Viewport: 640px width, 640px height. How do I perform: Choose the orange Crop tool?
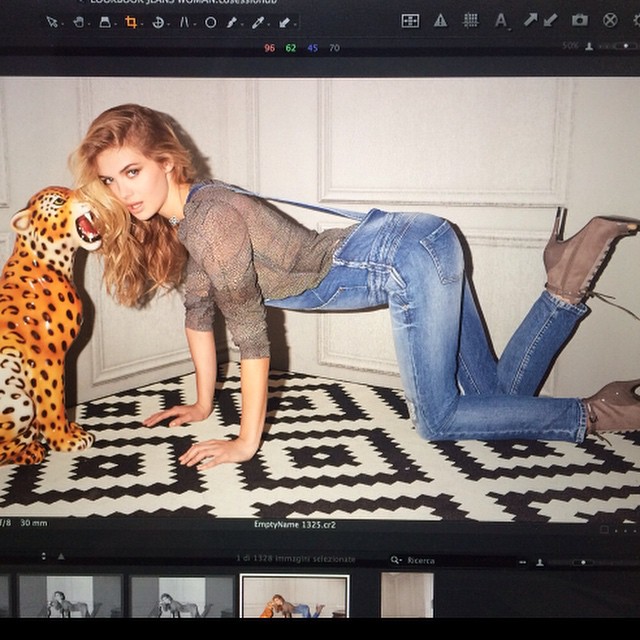click(x=131, y=22)
